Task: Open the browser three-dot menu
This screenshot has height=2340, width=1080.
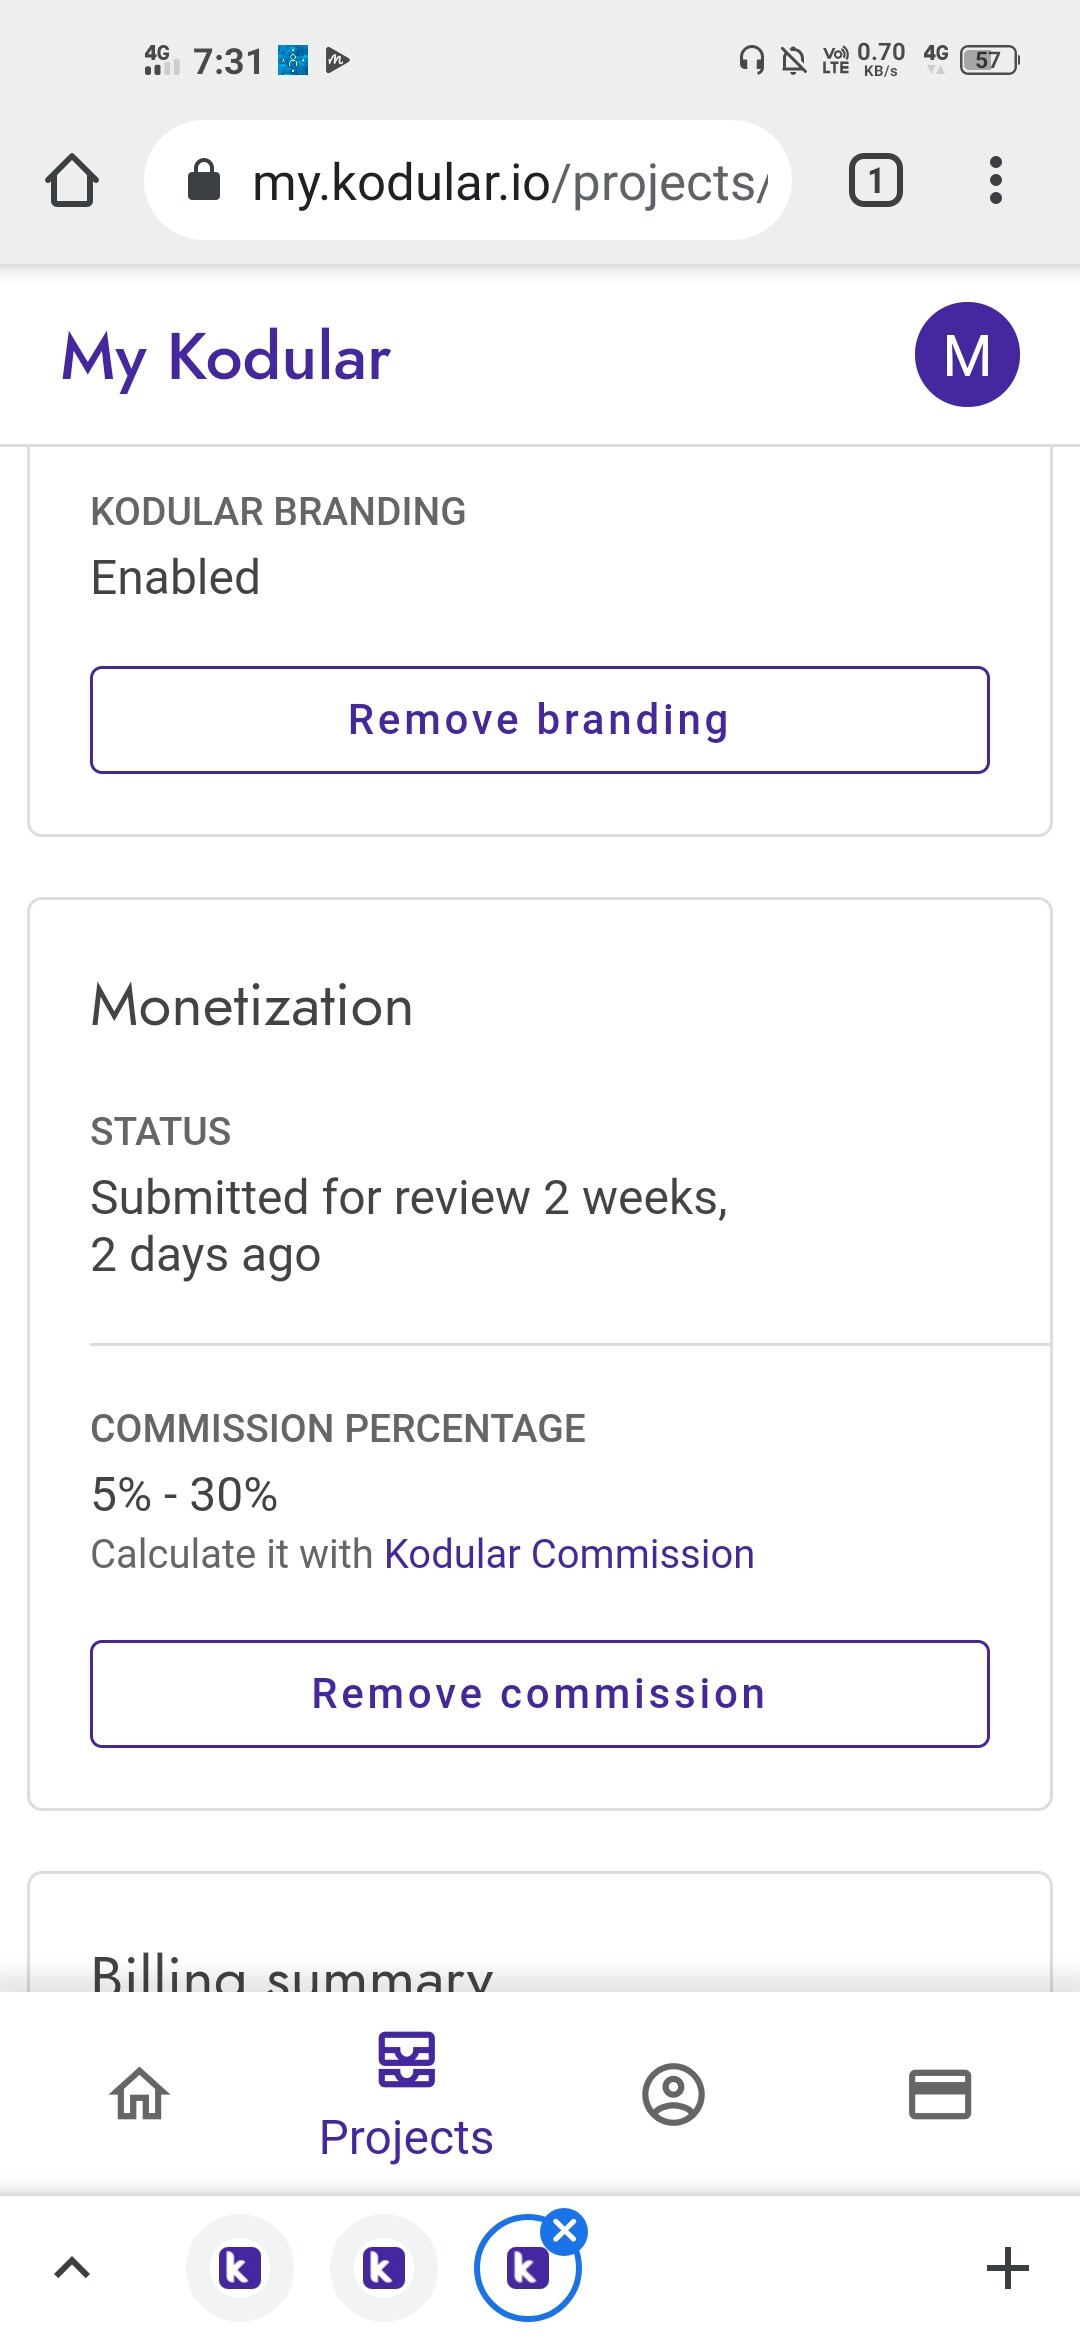Action: point(995,181)
